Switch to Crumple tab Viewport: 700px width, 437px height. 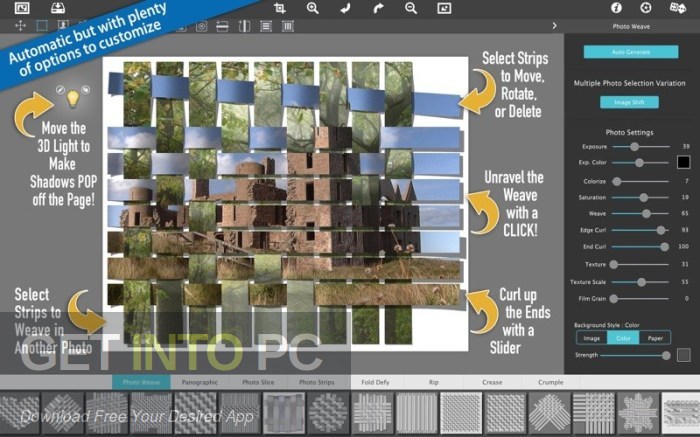pos(550,382)
